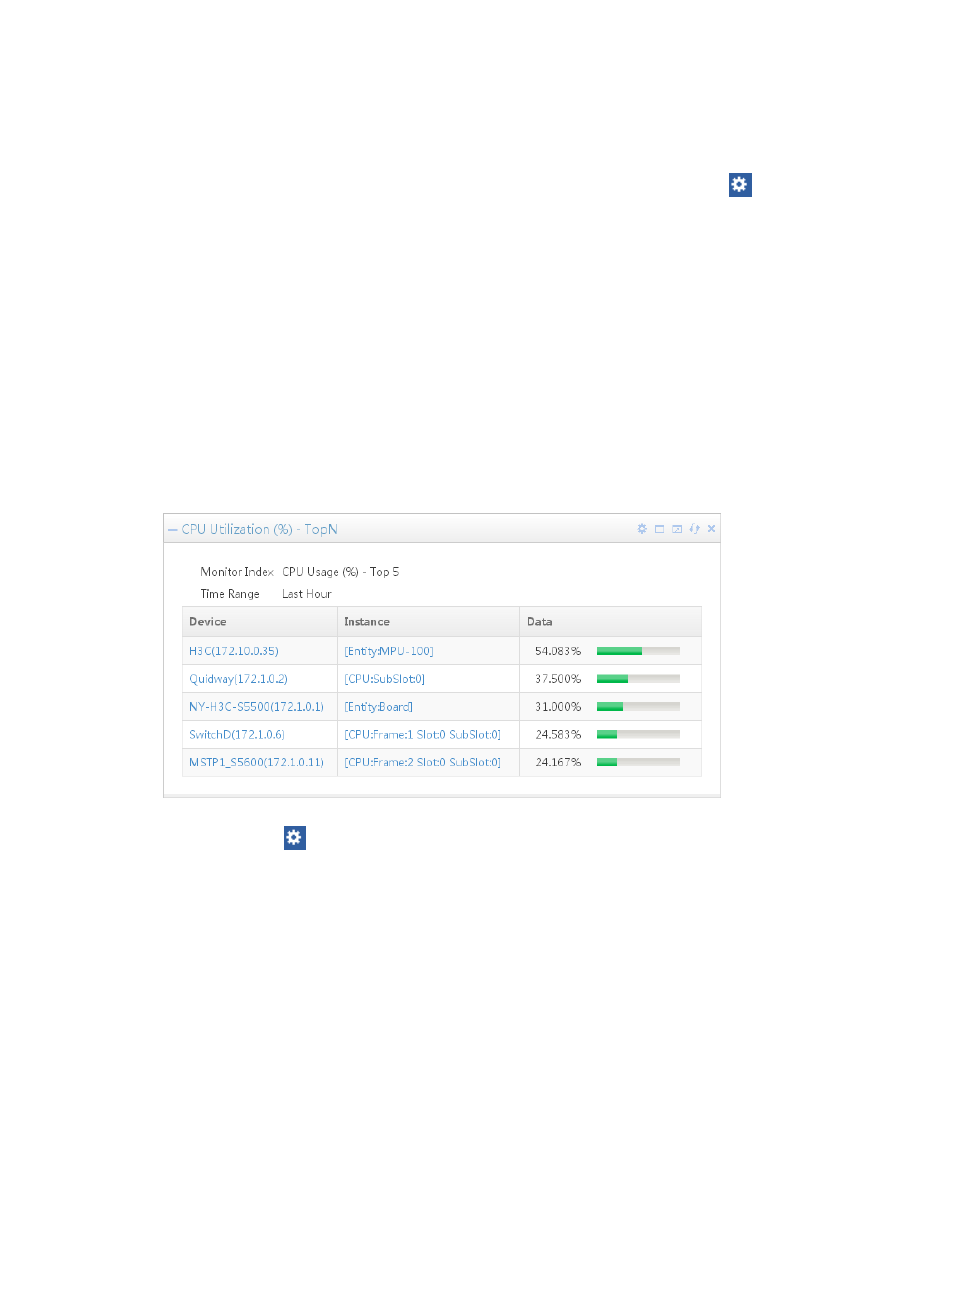Open device link NY-H3C-S5500(172.1.0.1)
The height and width of the screenshot is (1296, 954).
(256, 707)
